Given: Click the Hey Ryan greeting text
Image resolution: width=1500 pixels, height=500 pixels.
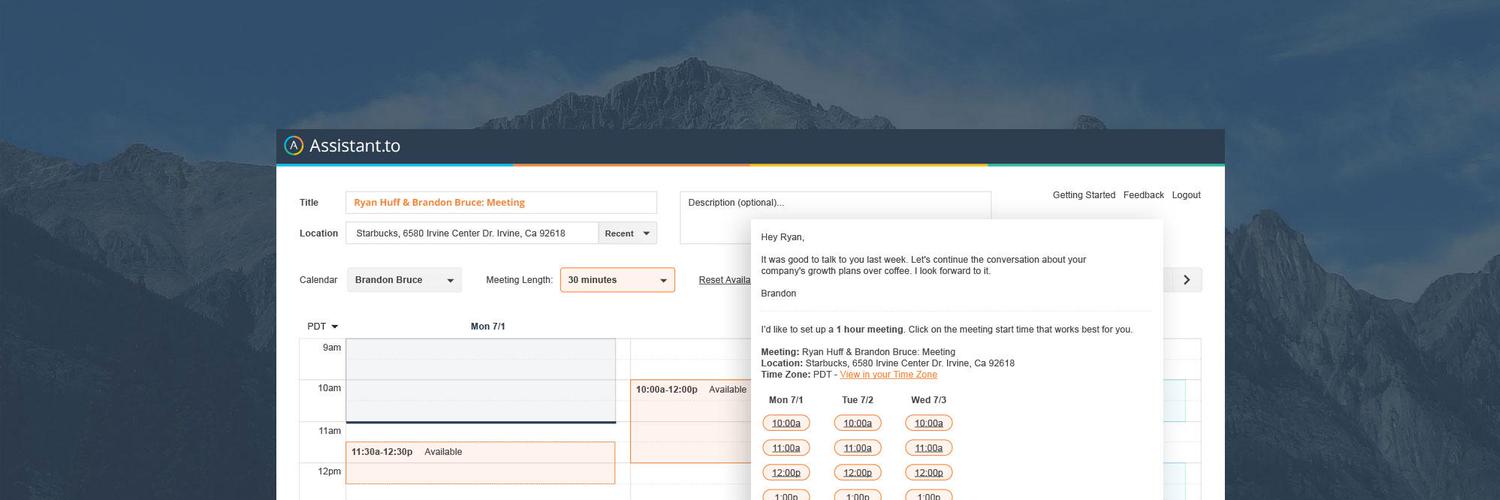Looking at the screenshot, I should (782, 237).
